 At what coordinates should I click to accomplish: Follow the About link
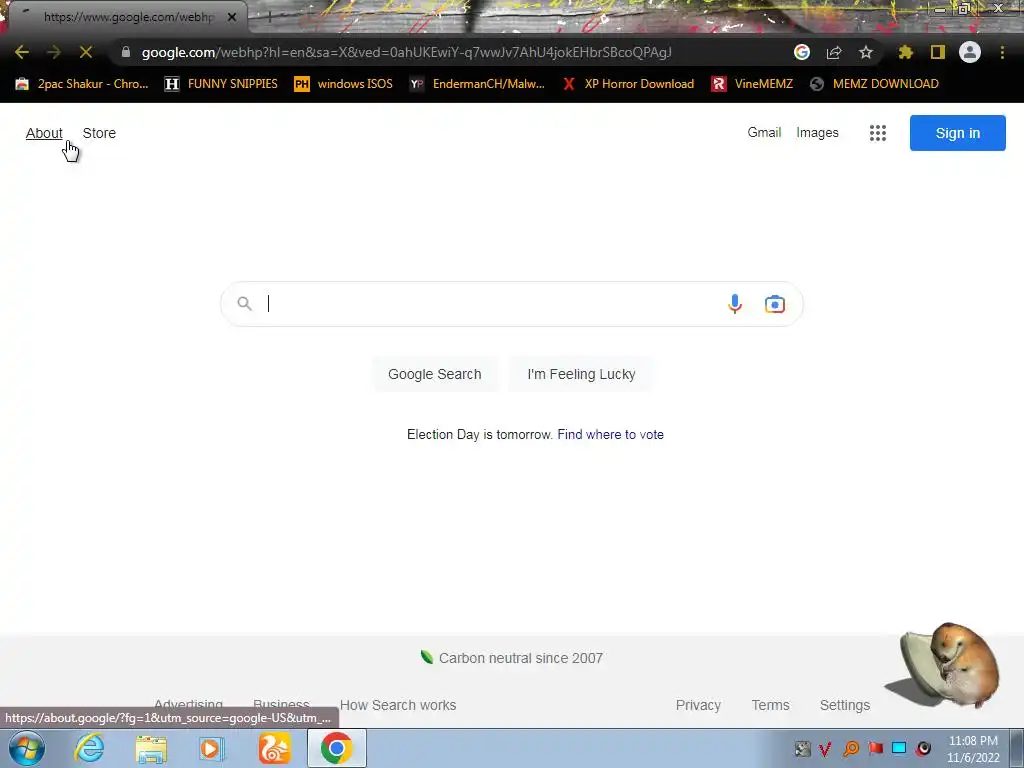point(44,133)
